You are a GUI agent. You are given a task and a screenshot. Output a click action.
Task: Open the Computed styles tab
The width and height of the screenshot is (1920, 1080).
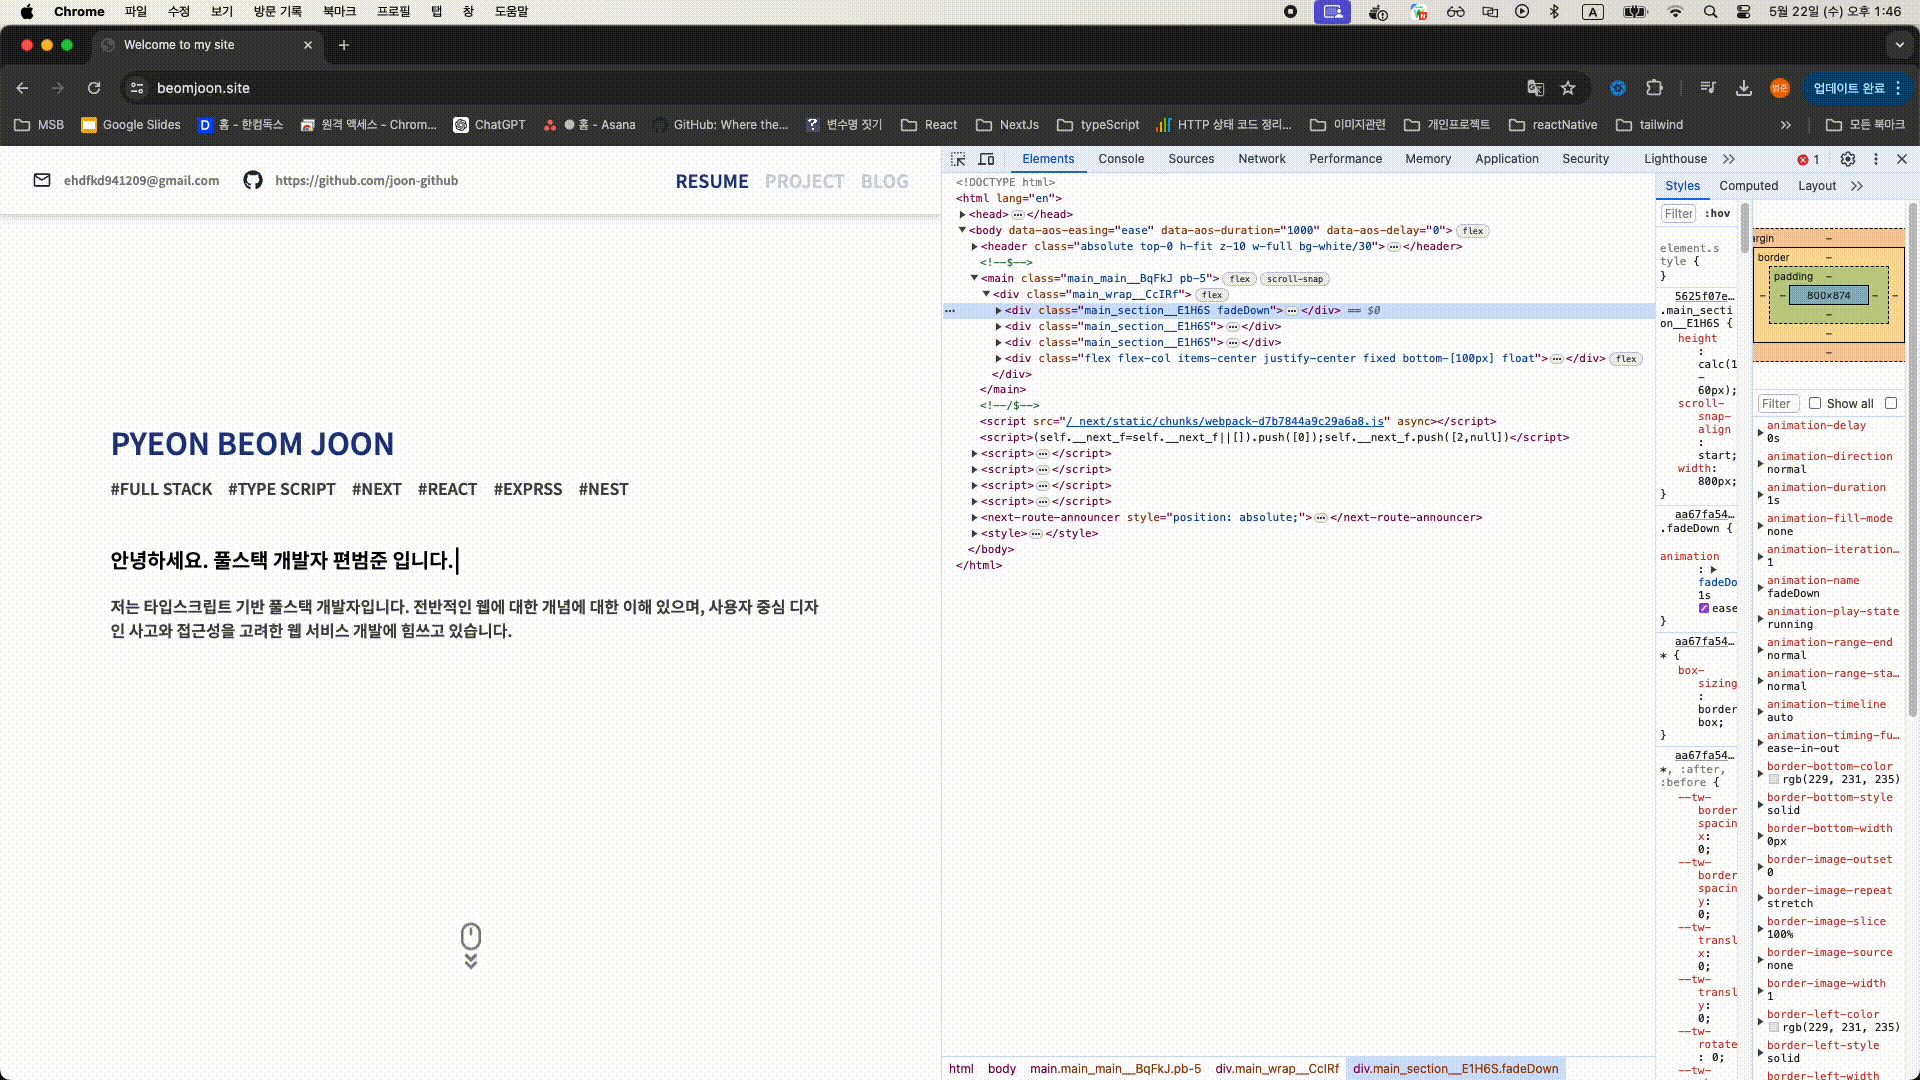pos(1748,186)
